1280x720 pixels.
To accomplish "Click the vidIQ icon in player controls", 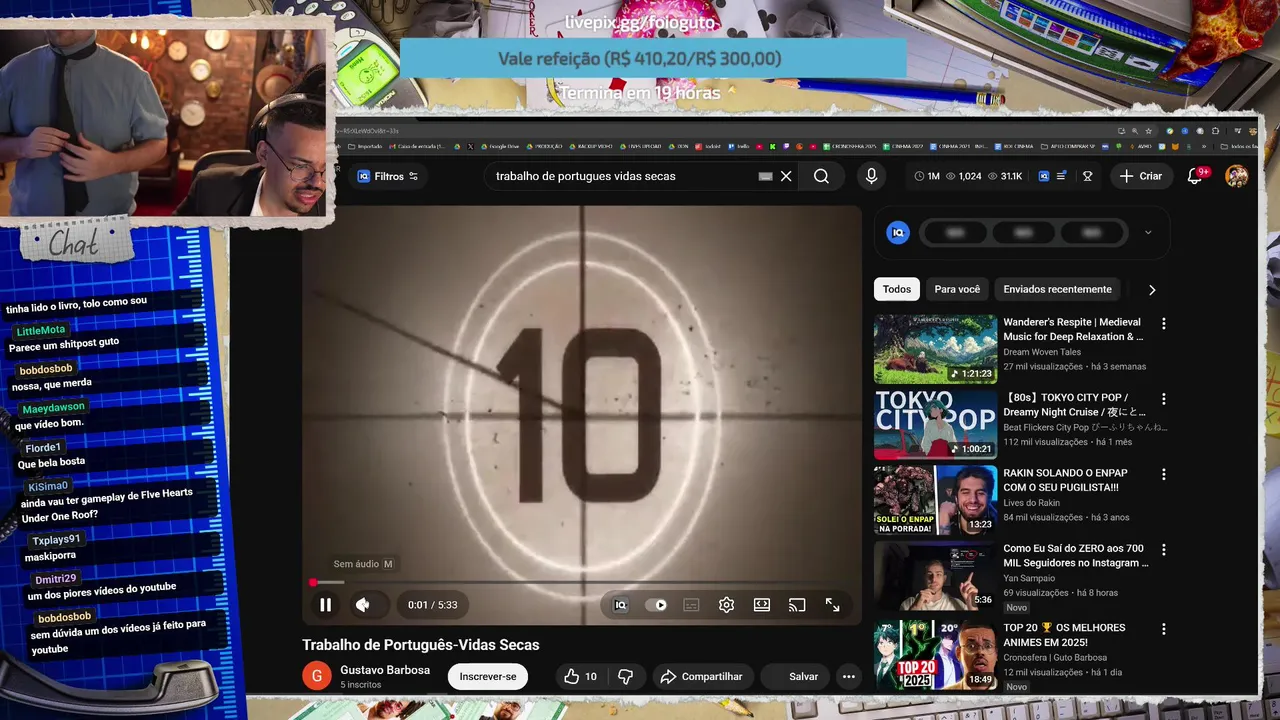I will pos(620,605).
